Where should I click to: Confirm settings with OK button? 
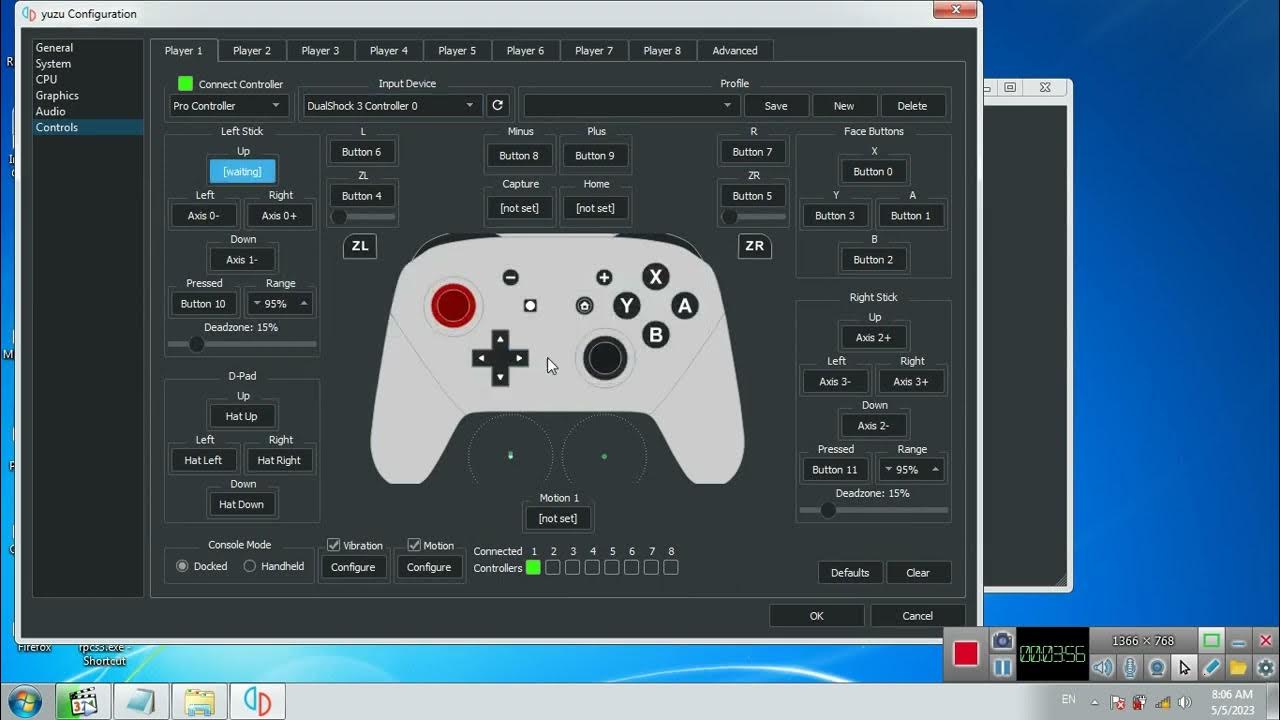[x=817, y=616]
